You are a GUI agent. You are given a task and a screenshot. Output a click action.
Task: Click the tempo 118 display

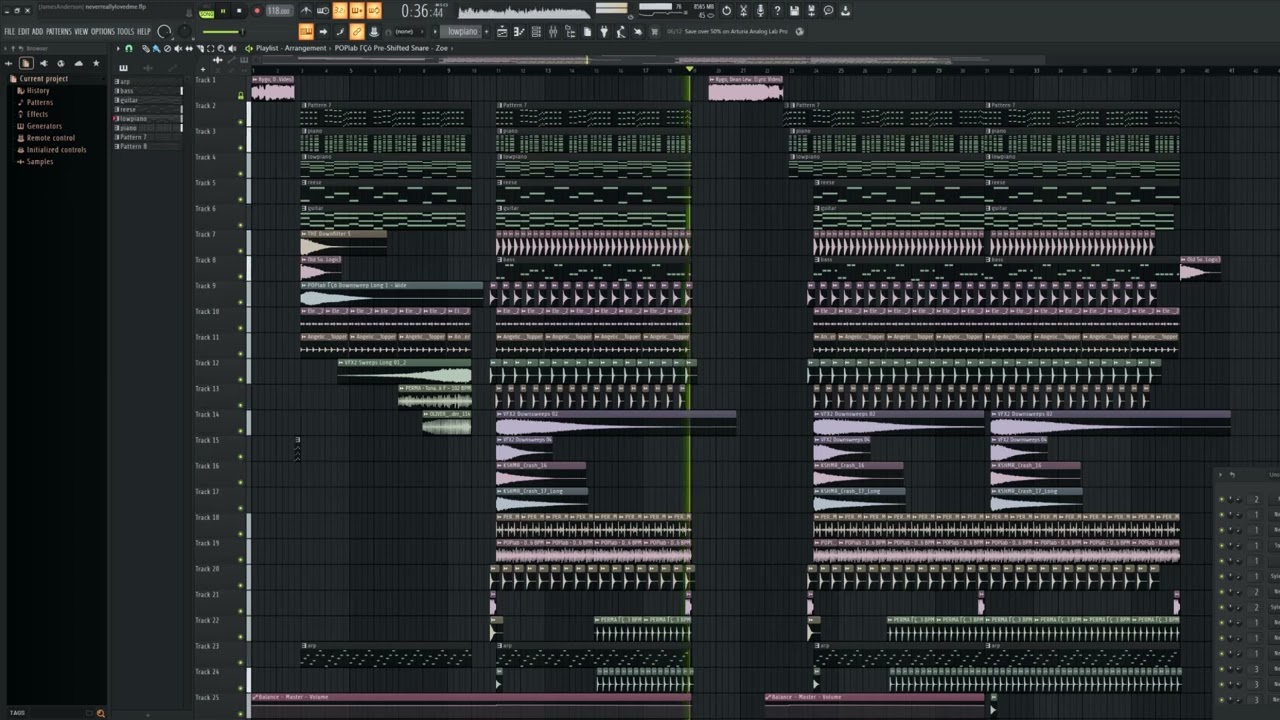pos(279,11)
